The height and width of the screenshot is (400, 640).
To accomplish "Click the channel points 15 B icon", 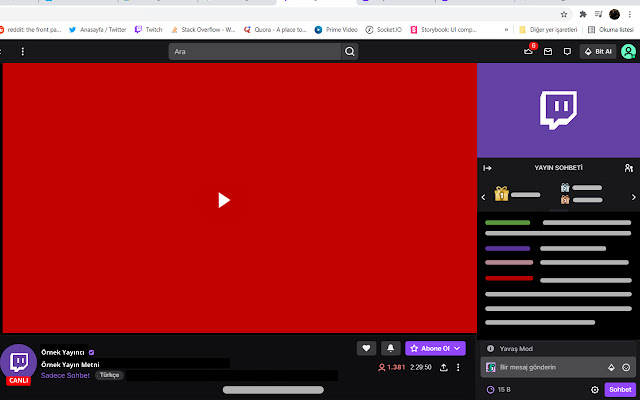I will pyautogui.click(x=491, y=389).
